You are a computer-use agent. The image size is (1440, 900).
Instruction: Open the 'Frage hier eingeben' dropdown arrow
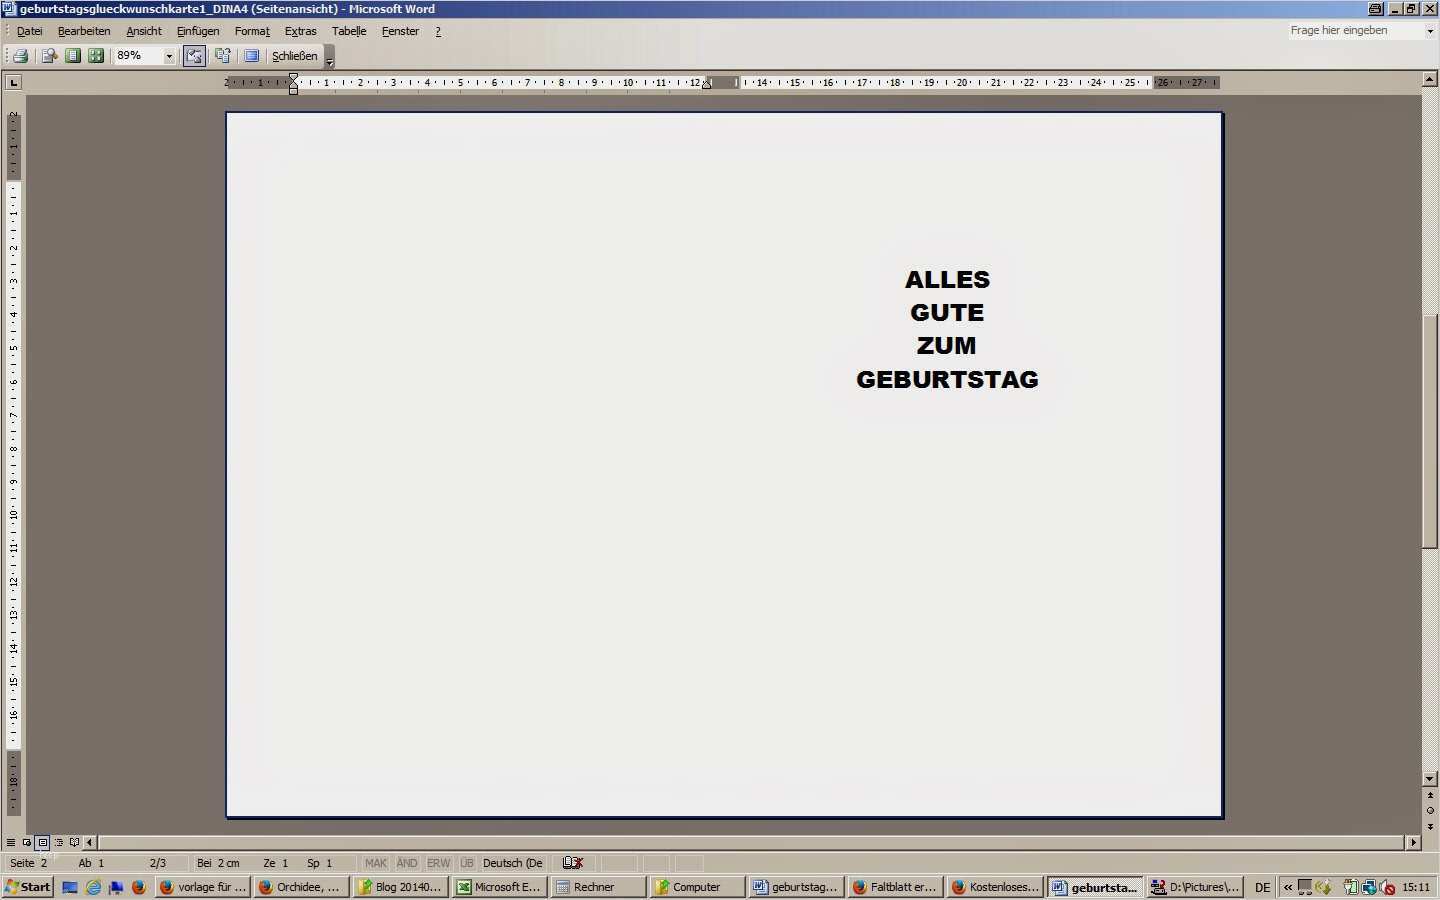pos(1429,31)
